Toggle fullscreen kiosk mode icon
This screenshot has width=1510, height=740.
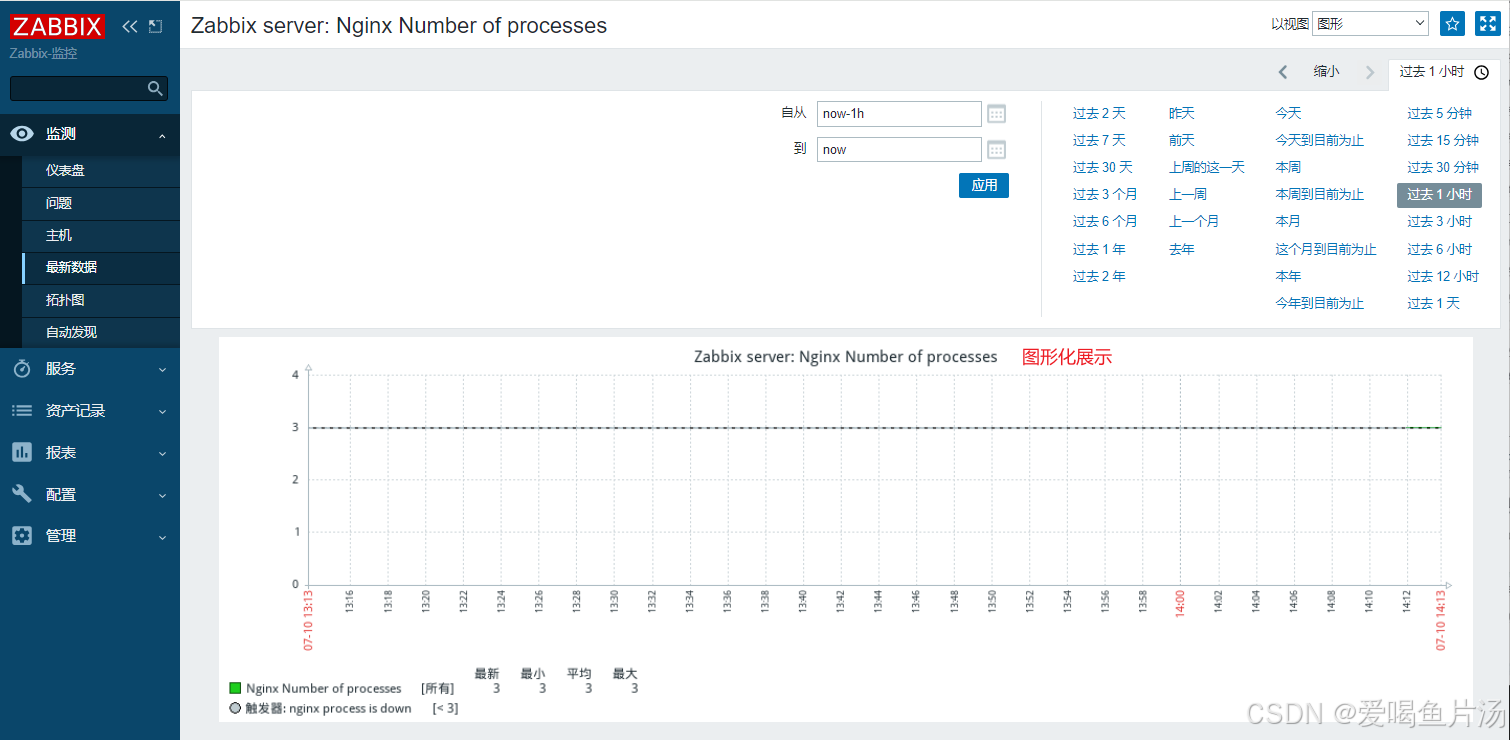click(1486, 24)
